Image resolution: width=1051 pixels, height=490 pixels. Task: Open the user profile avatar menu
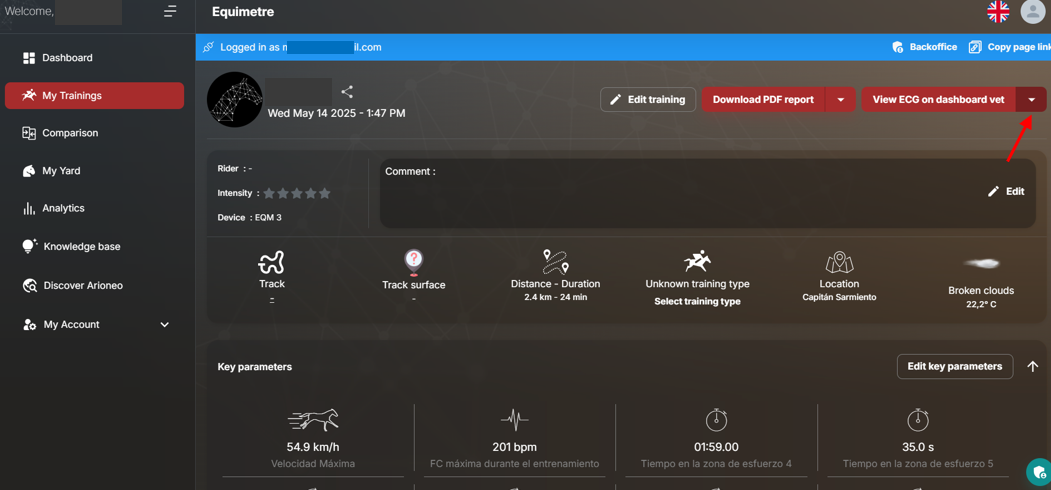click(x=1032, y=11)
